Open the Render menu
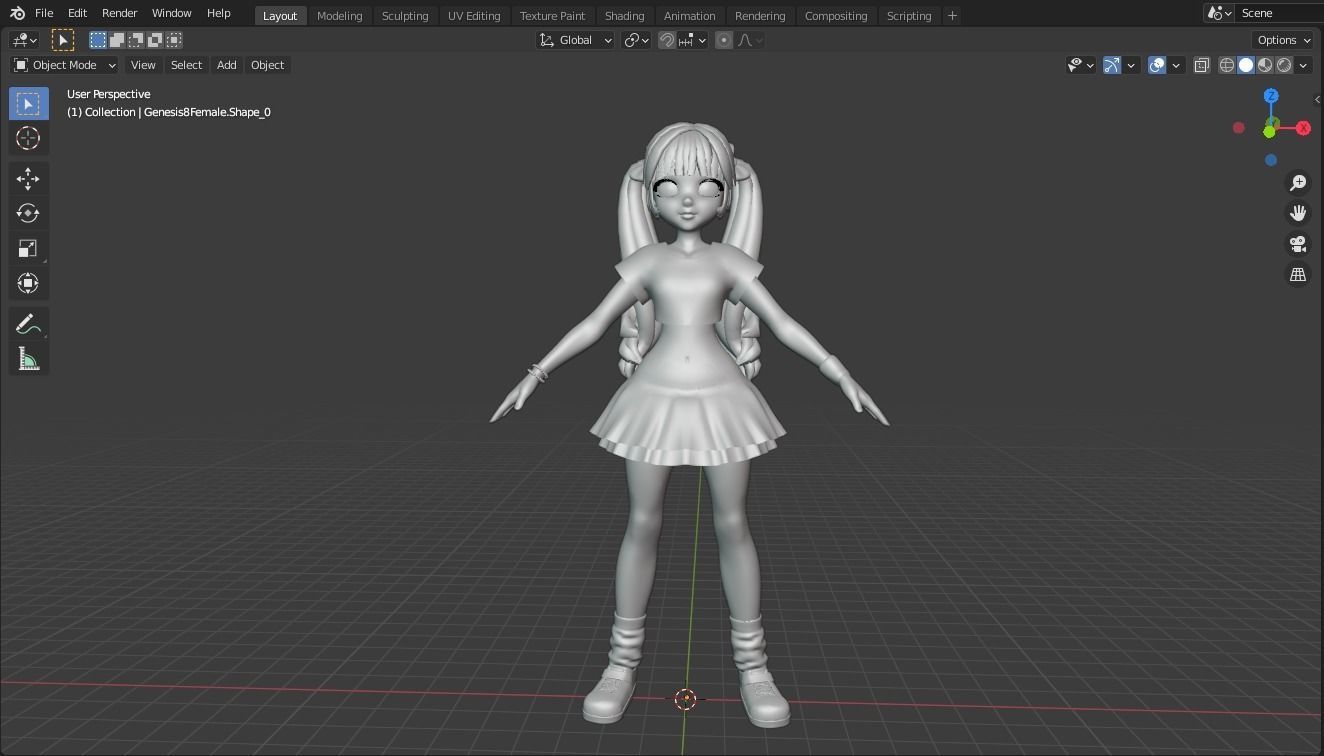The height and width of the screenshot is (756, 1324). tap(119, 12)
